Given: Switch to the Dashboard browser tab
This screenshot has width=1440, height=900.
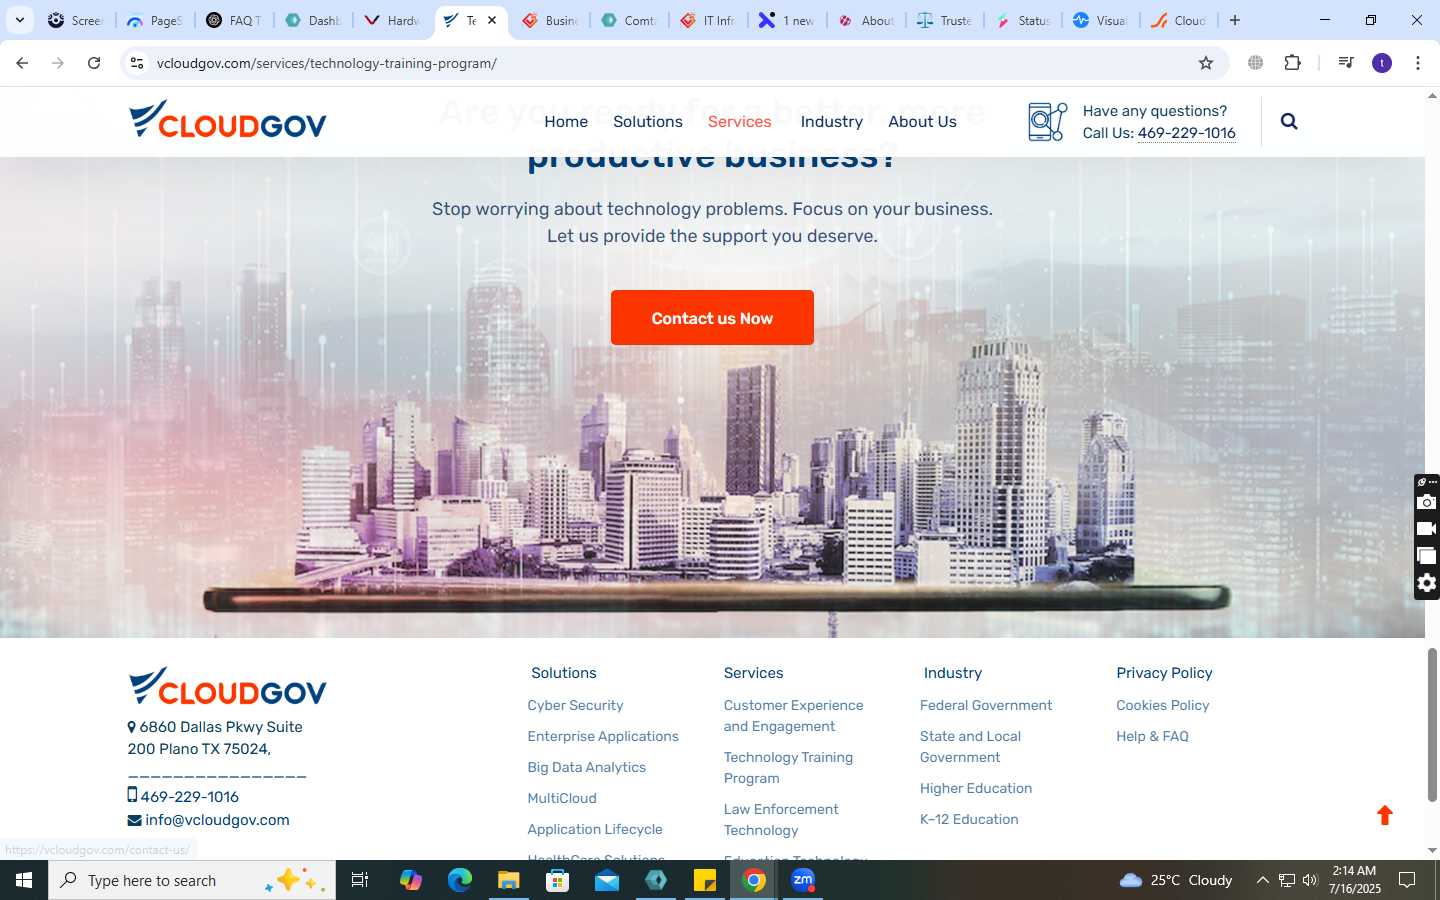Looking at the screenshot, I should (313, 20).
